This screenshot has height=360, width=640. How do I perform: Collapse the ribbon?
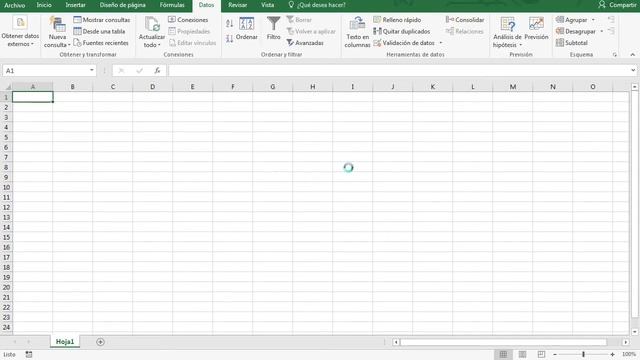click(x=632, y=55)
